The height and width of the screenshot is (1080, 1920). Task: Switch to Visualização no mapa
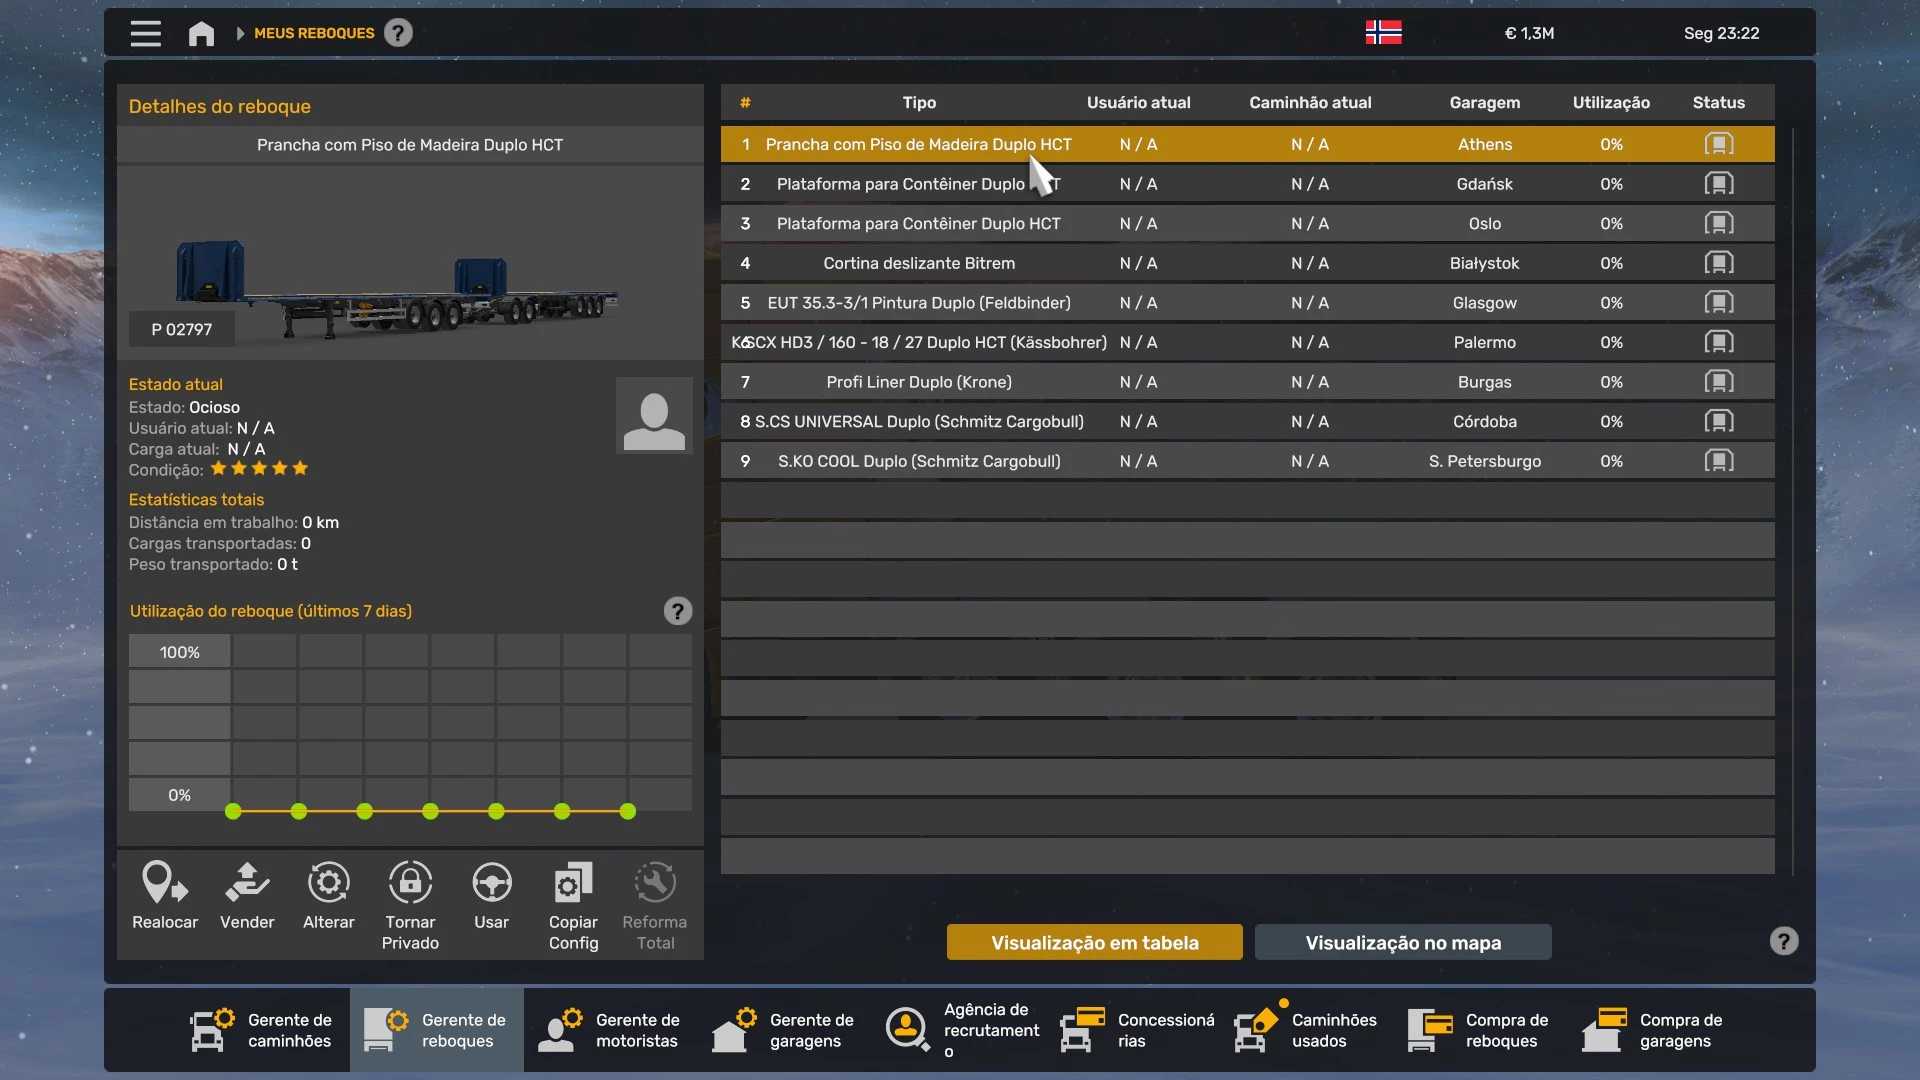pyautogui.click(x=1403, y=942)
